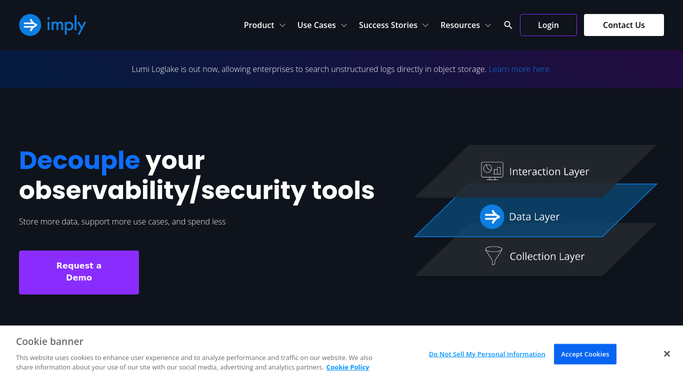Image resolution: width=683 pixels, height=384 pixels.
Task: Select the Interaction Layer label
Action: [549, 172]
